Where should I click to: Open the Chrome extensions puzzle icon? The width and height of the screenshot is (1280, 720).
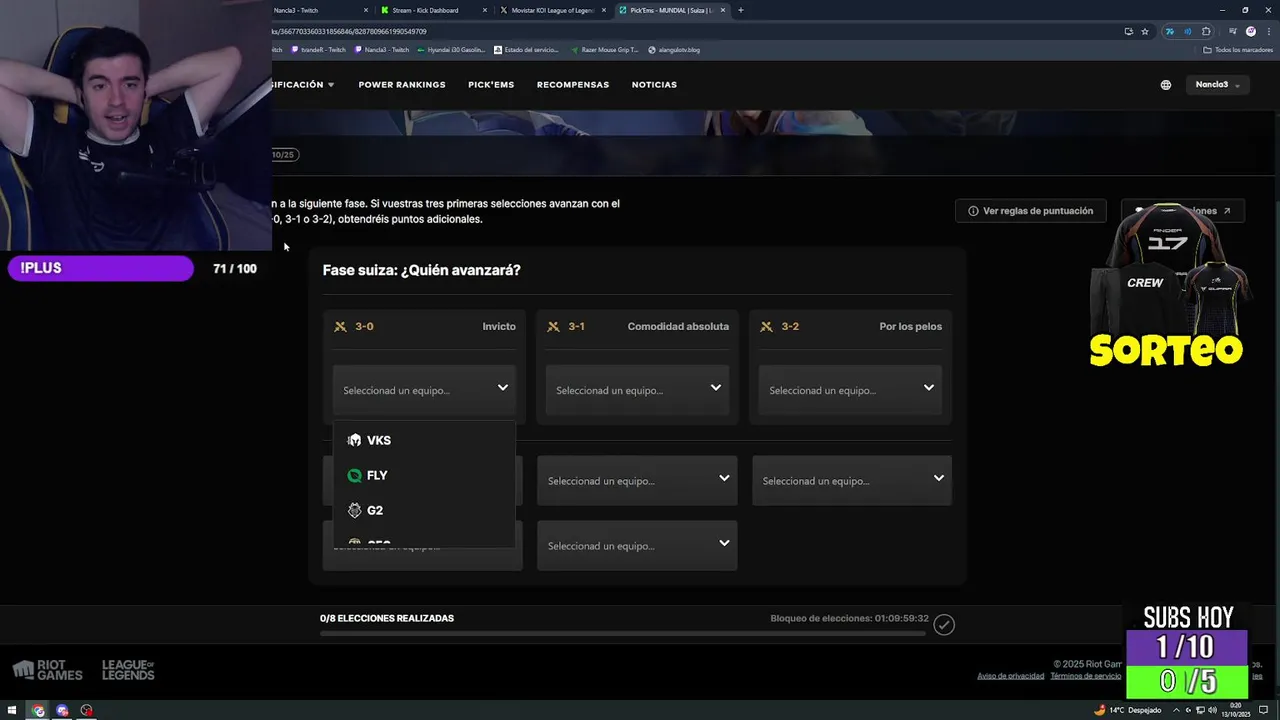coord(1206,31)
